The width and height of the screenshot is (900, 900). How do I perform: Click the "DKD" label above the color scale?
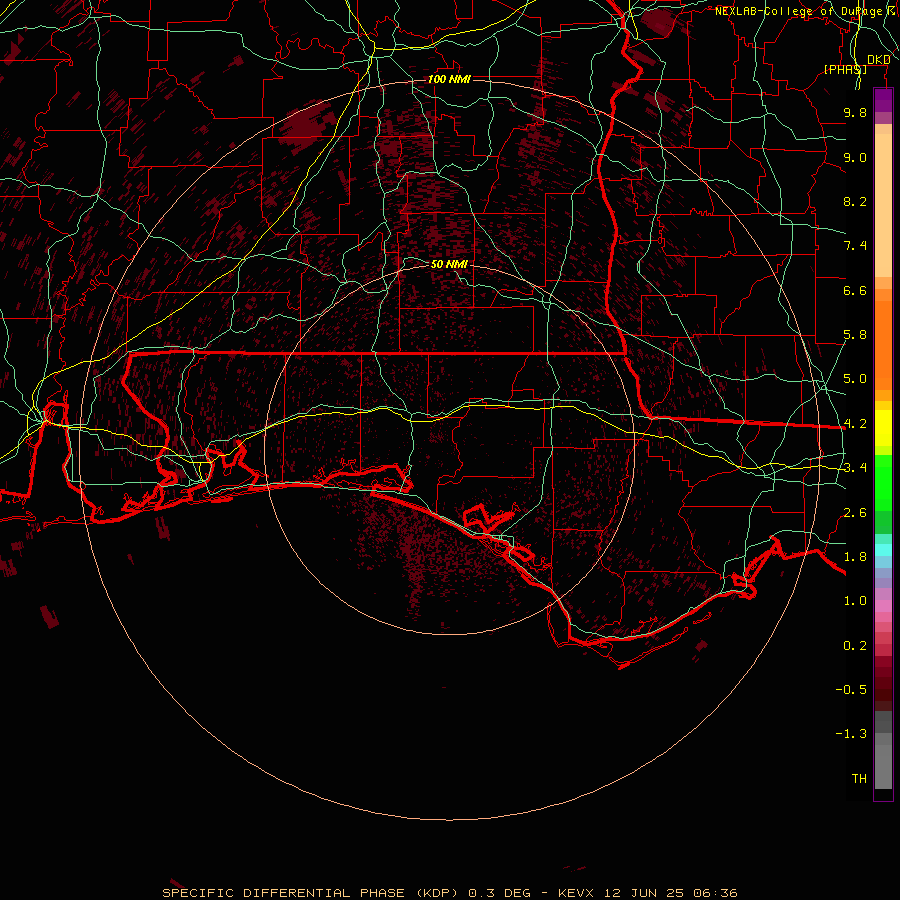tap(879, 60)
